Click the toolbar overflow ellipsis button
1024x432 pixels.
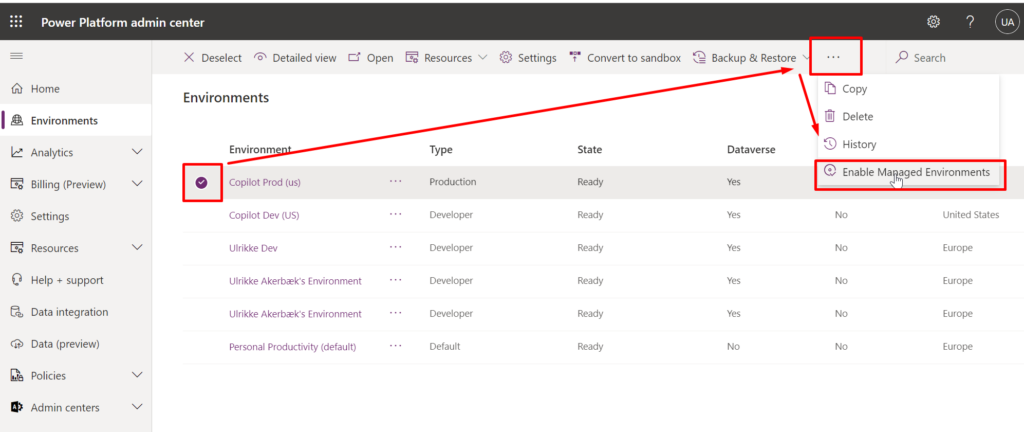coord(833,57)
